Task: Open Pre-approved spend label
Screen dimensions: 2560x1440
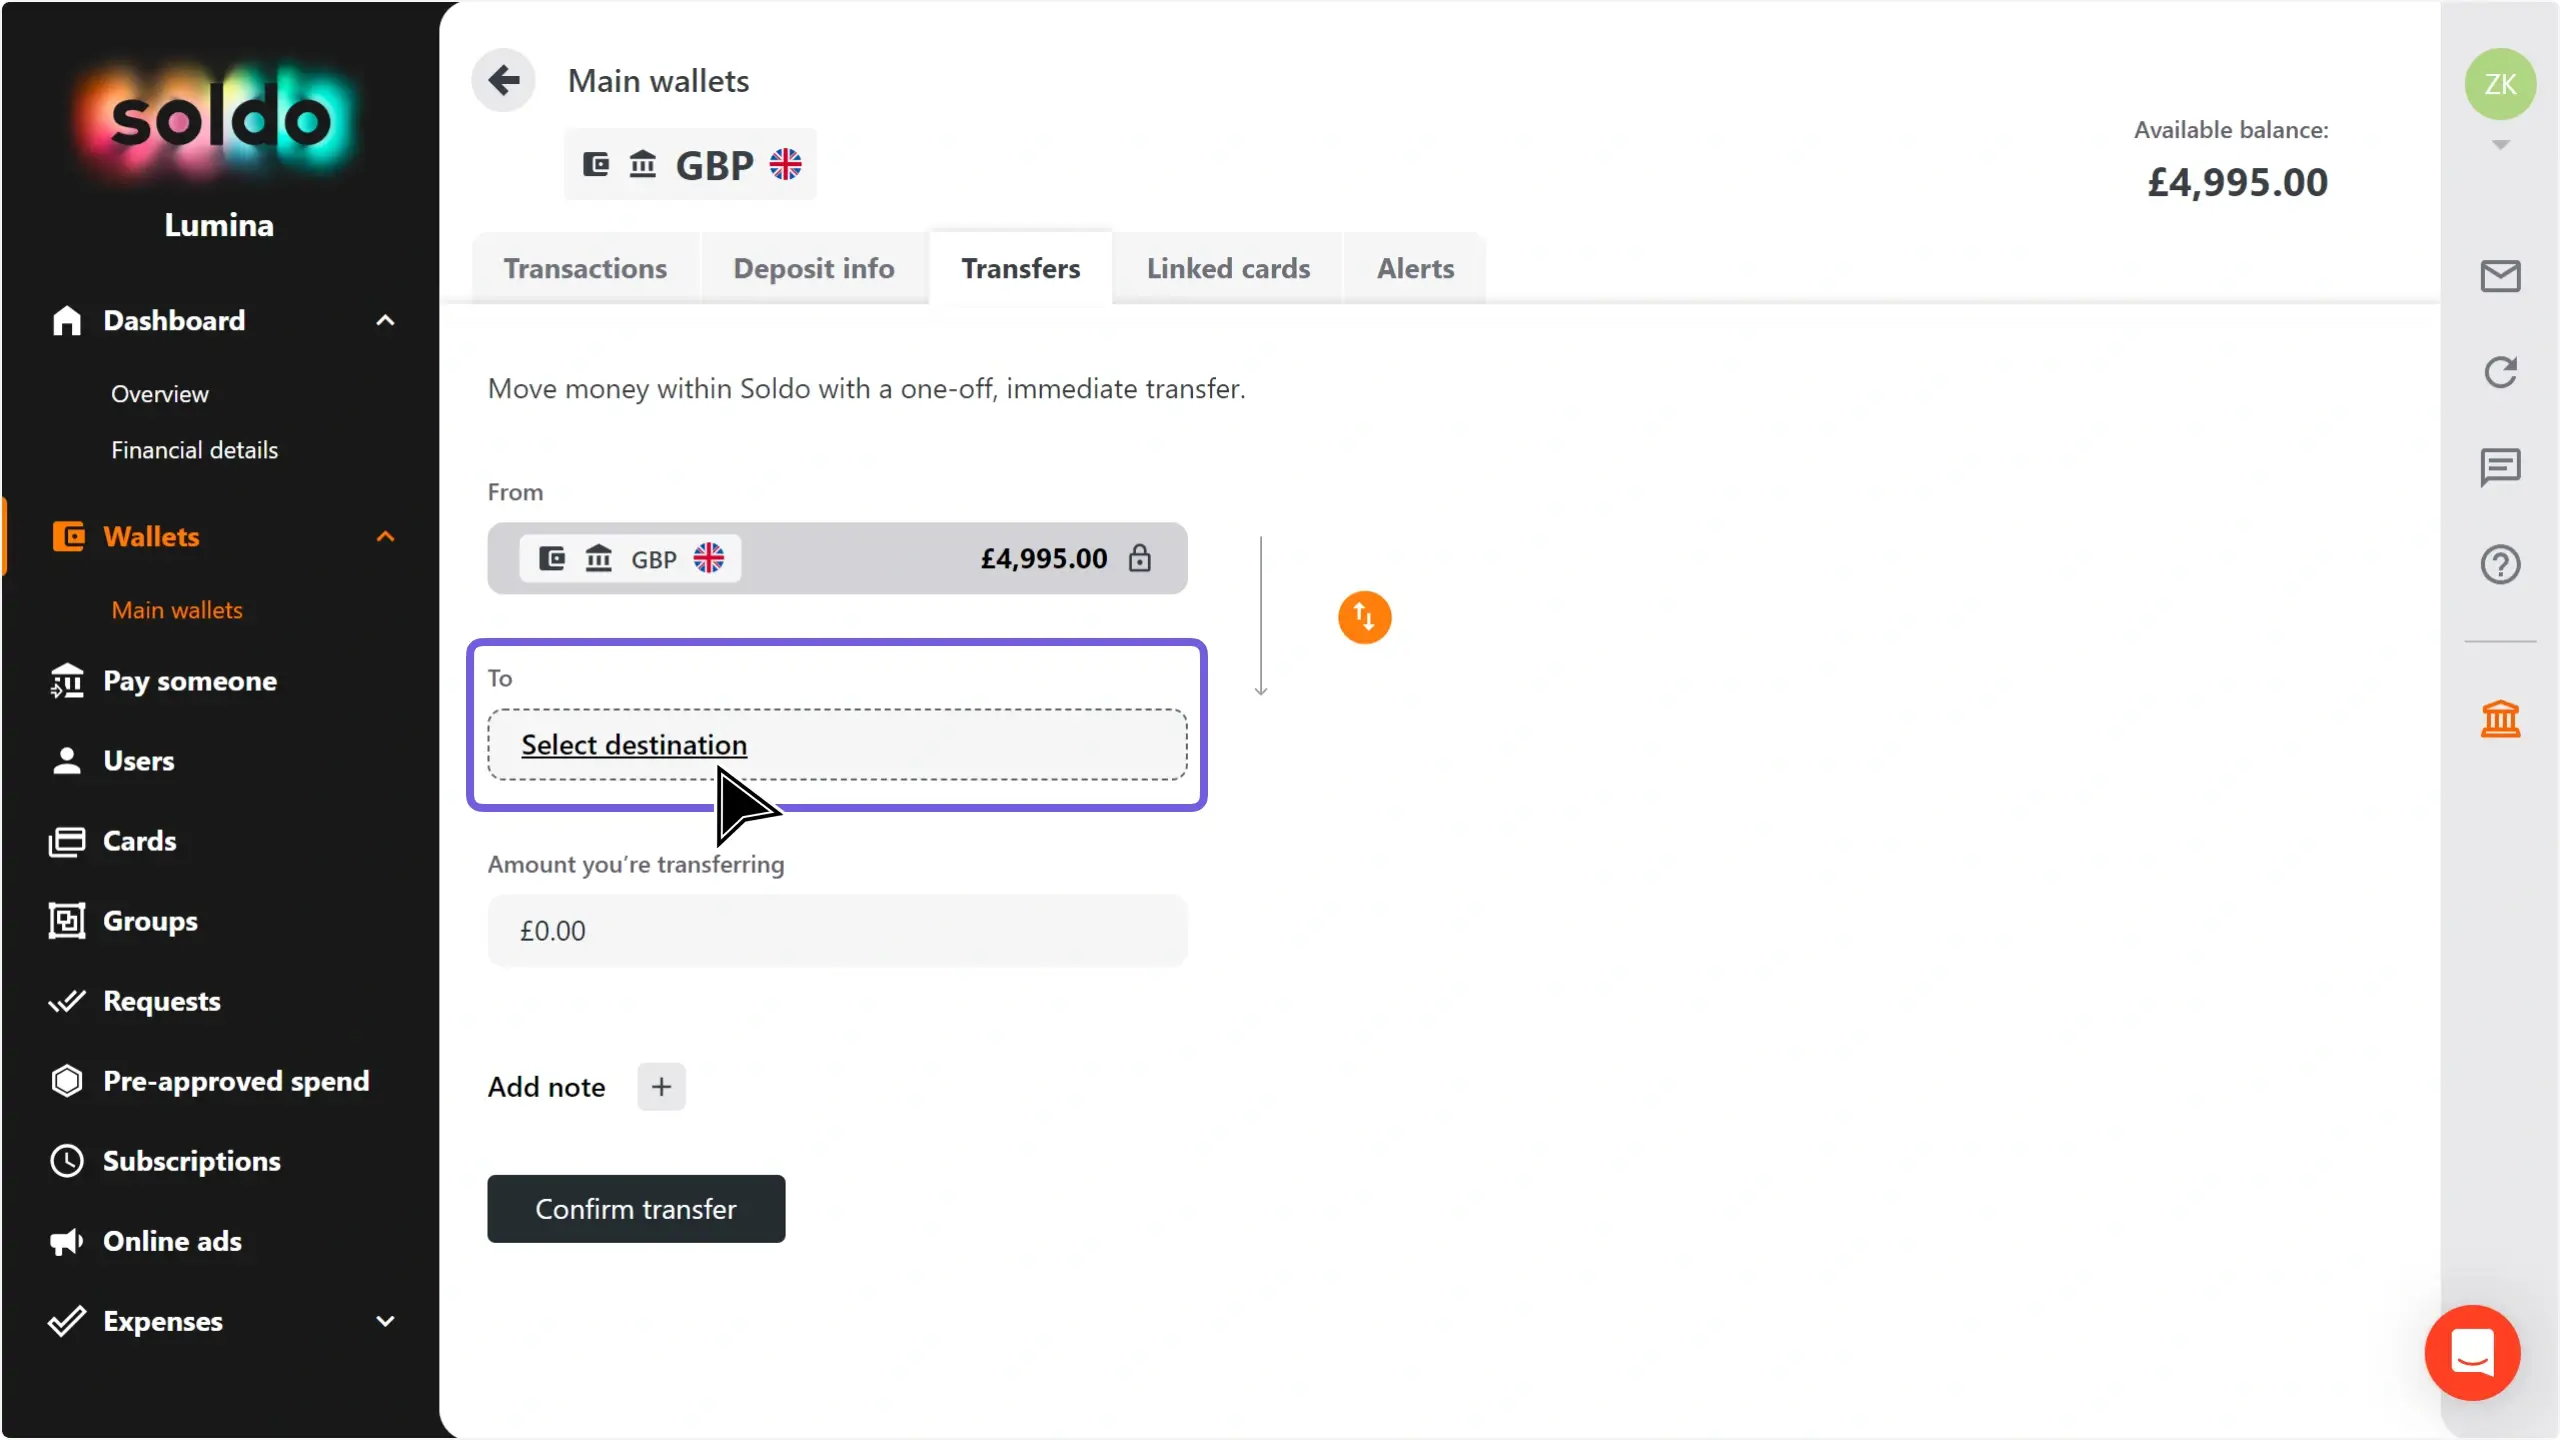Action: point(236,1081)
